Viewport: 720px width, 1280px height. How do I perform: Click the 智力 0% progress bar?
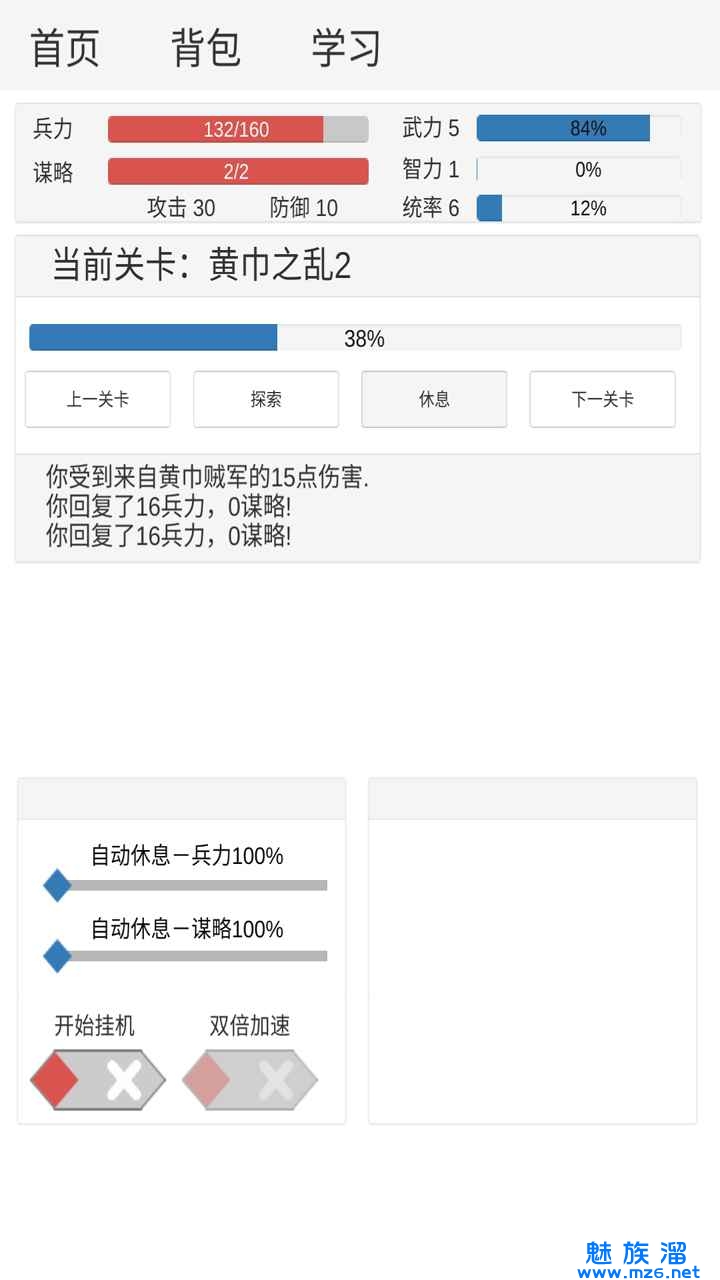579,169
